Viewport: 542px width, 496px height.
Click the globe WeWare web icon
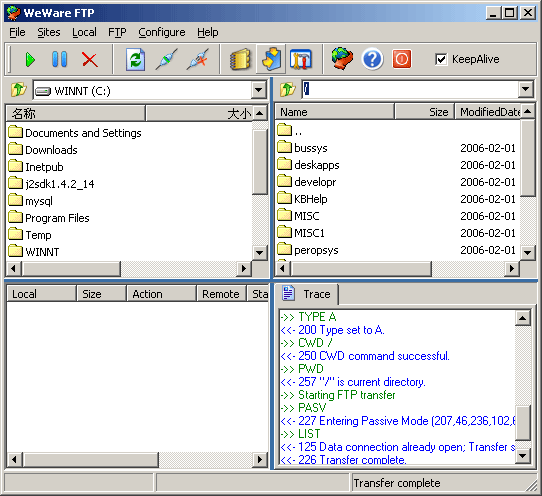[342, 59]
